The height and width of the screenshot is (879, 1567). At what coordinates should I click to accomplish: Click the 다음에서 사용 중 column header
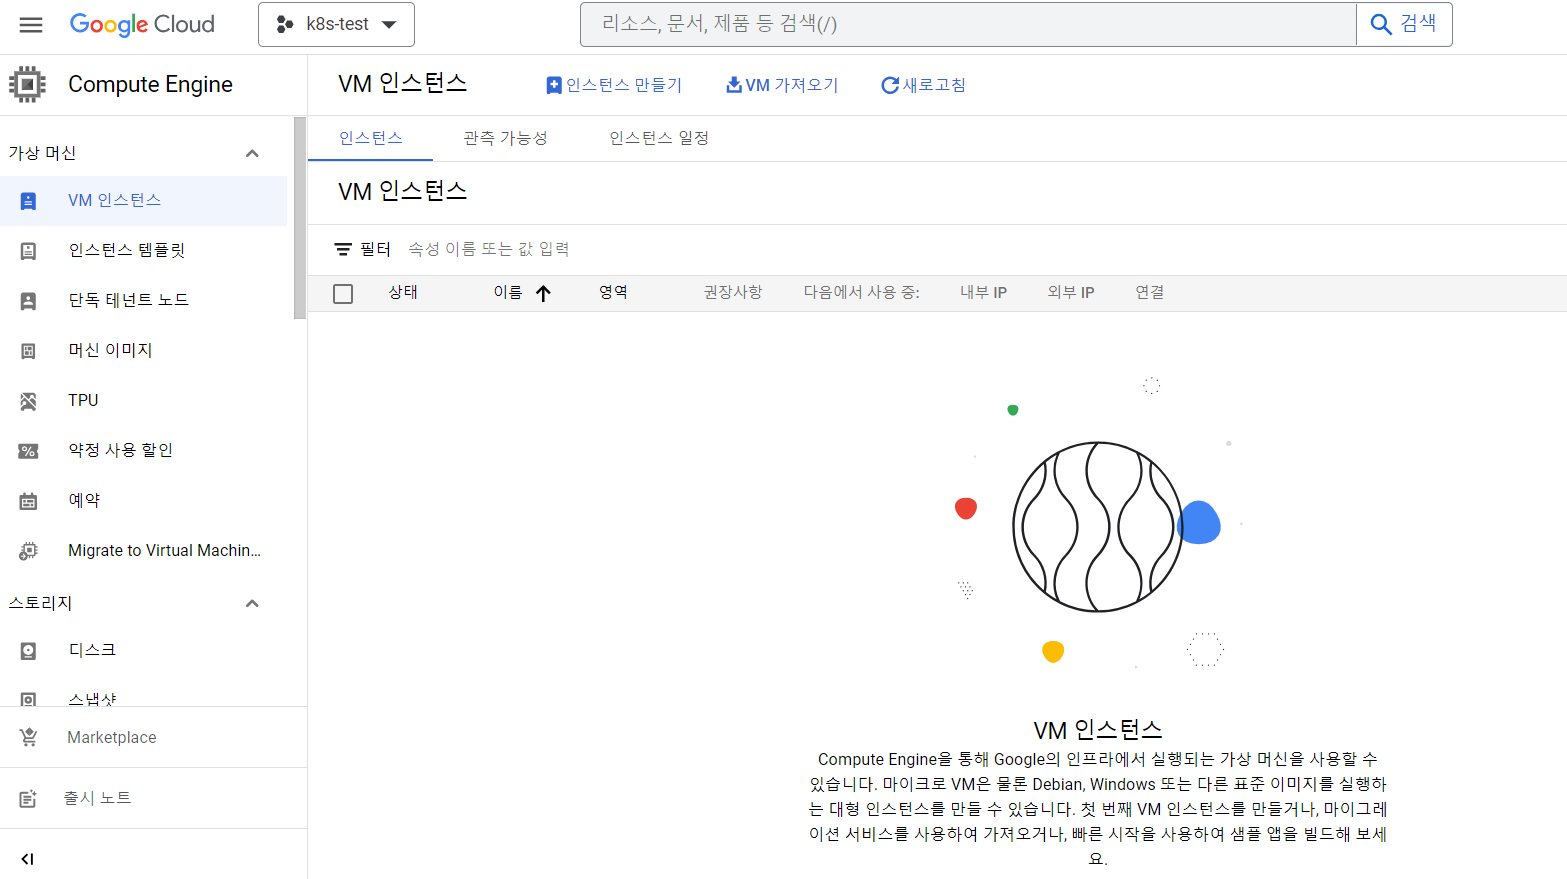[x=862, y=293]
